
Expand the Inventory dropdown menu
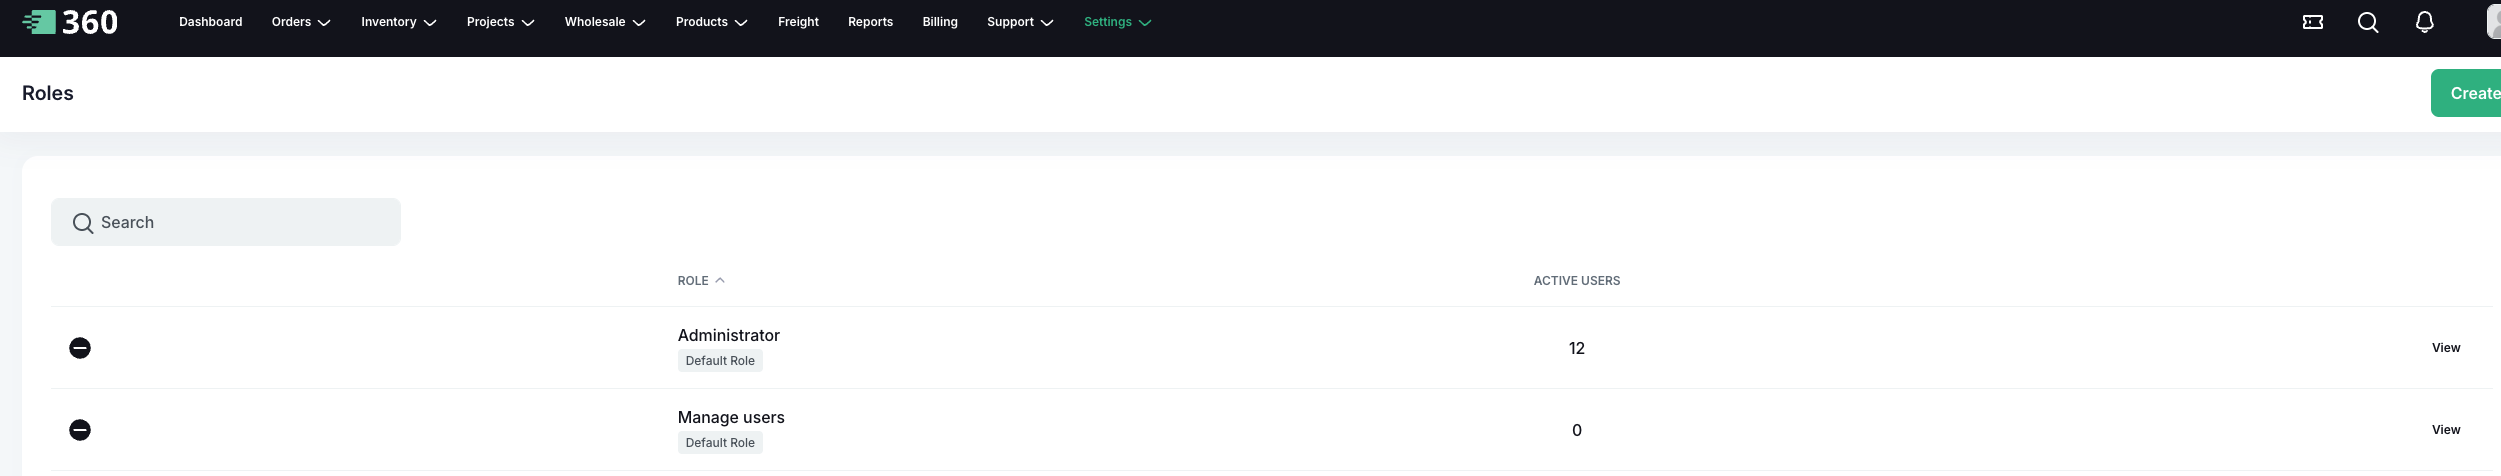[398, 22]
